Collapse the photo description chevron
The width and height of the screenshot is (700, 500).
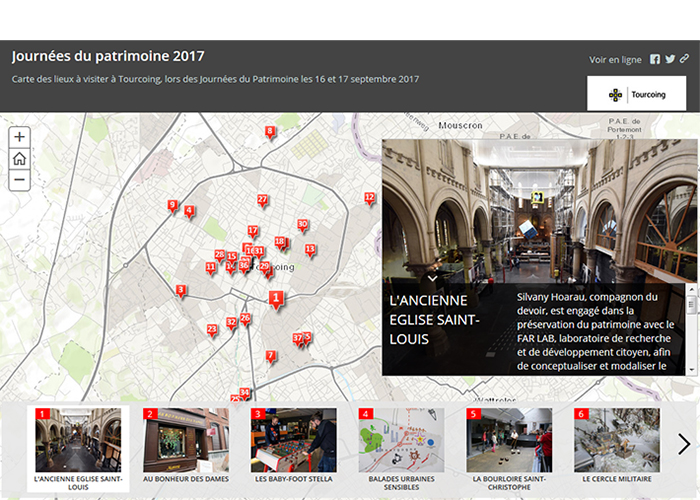[432, 278]
